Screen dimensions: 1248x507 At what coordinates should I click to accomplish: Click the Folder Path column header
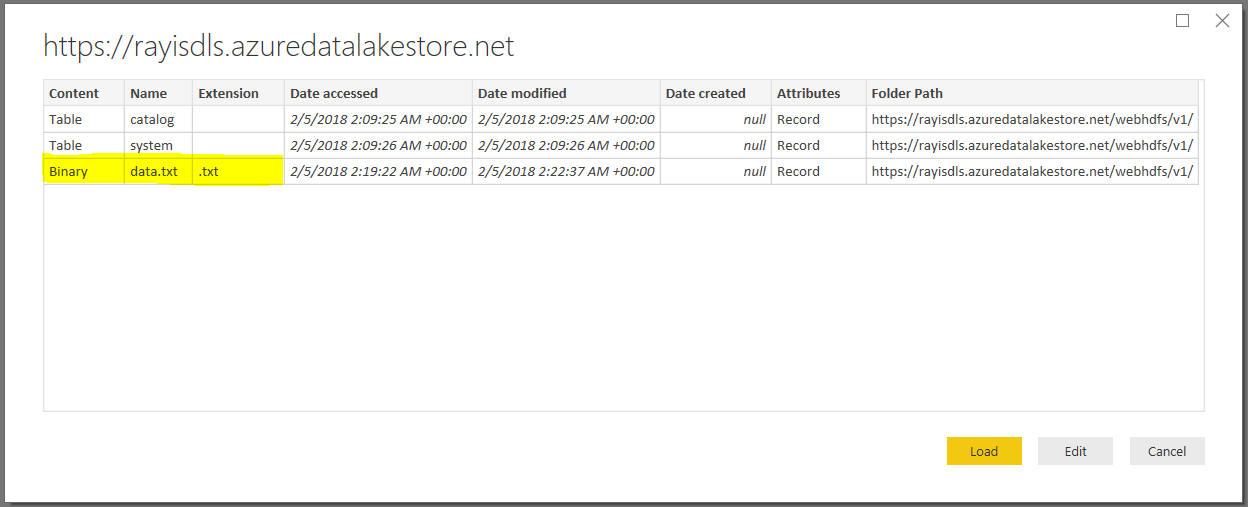(x=907, y=93)
